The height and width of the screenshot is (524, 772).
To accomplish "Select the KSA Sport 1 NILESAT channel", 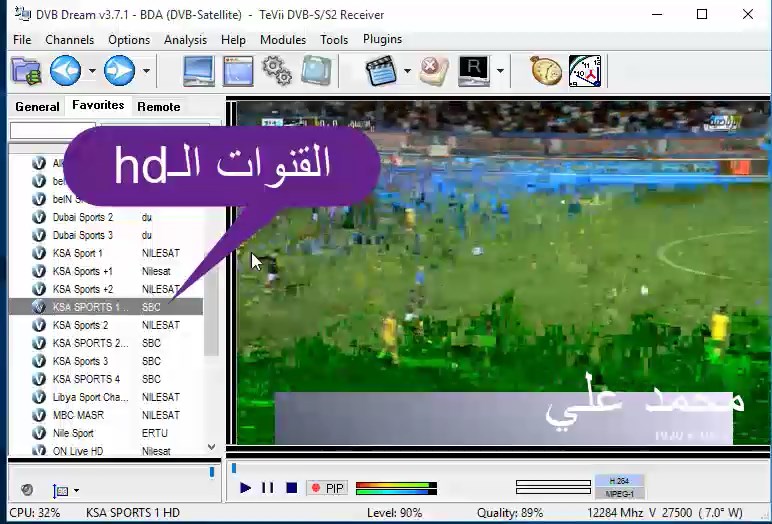I will (x=106, y=253).
